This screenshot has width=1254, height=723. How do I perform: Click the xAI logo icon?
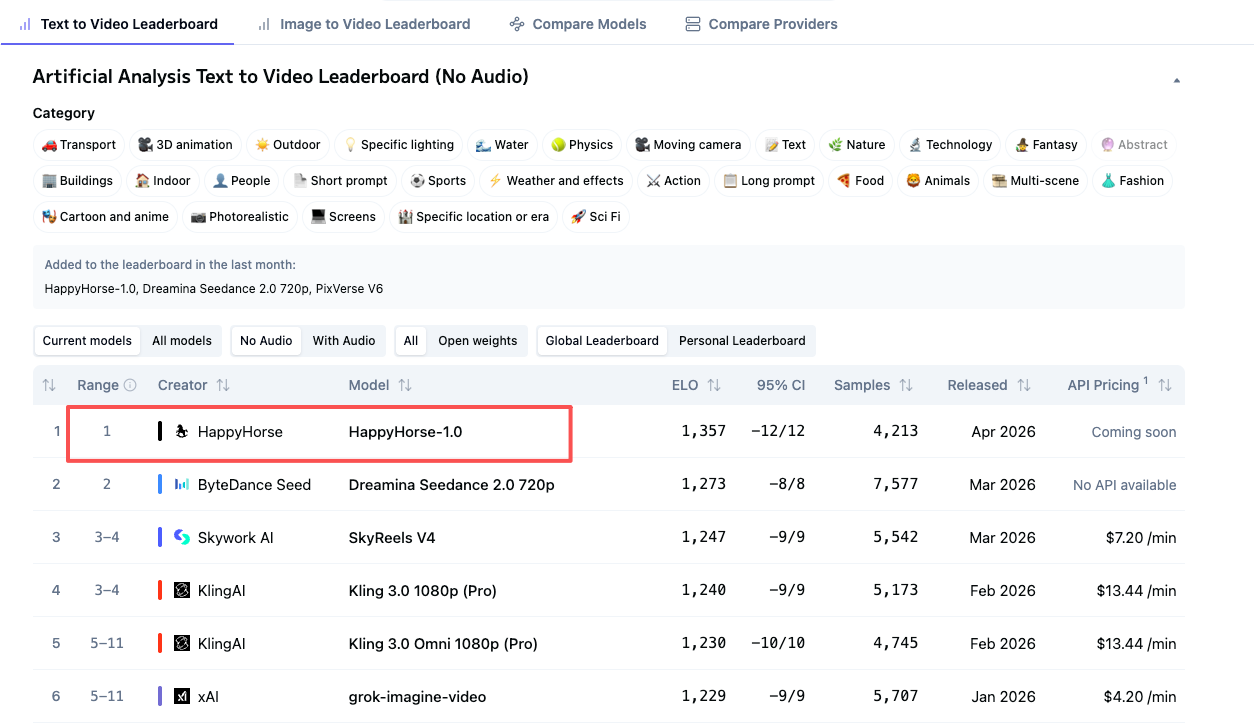[x=181, y=697]
